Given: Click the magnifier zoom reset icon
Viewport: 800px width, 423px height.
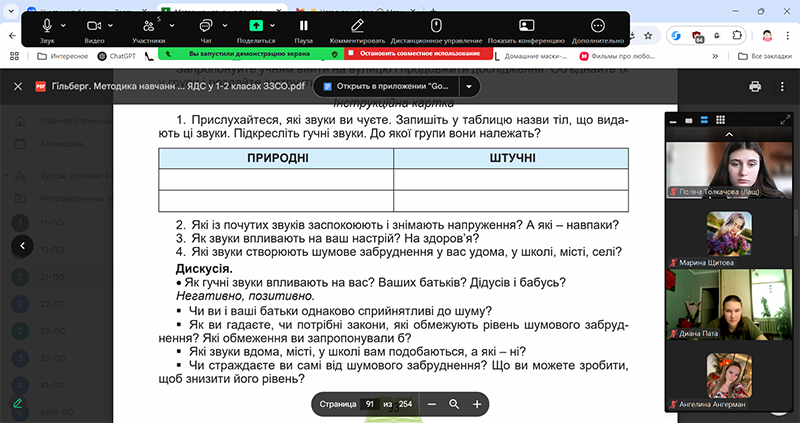Looking at the screenshot, I should point(454,404).
